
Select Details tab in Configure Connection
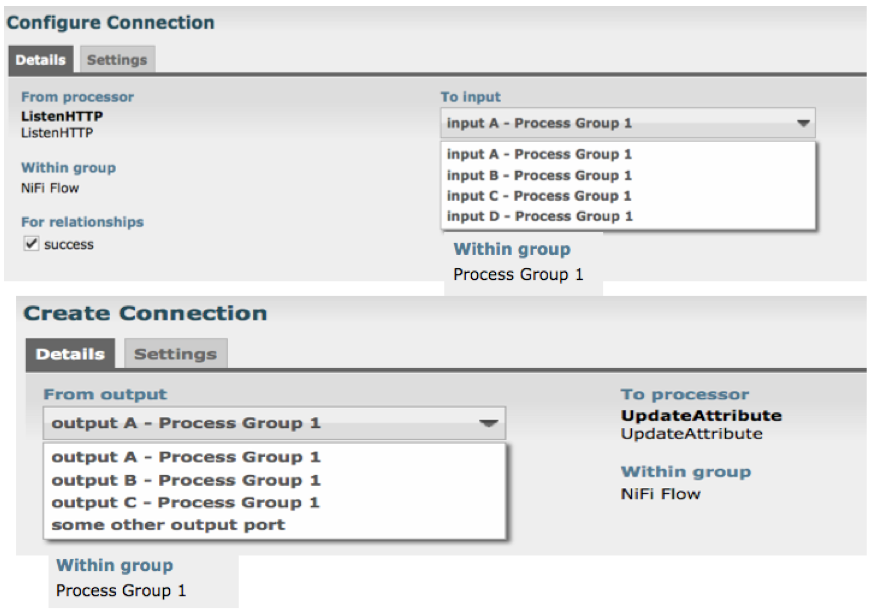(41, 60)
